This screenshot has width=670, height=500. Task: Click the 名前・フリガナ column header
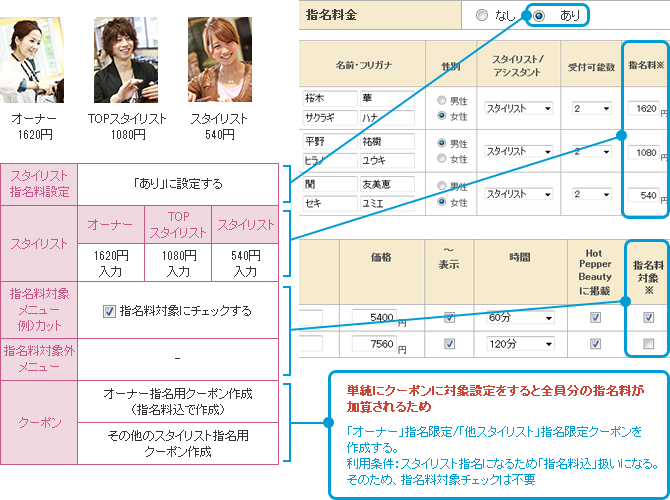[363, 65]
